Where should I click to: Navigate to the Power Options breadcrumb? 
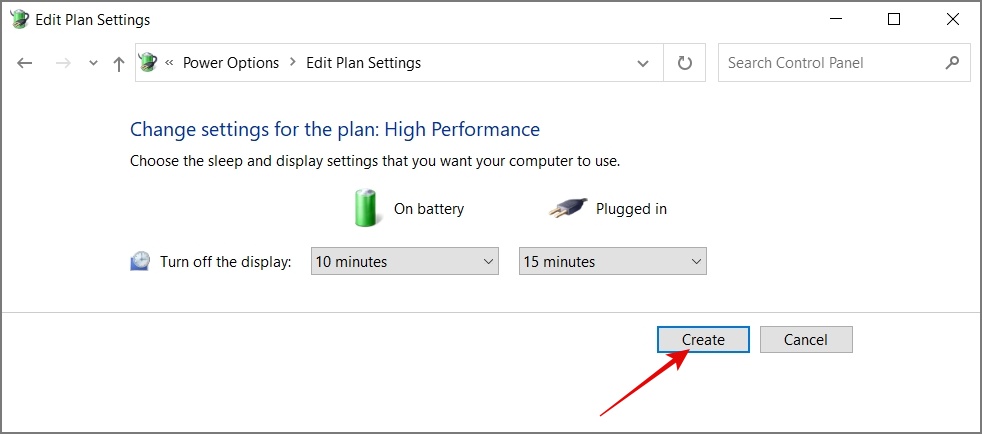[x=231, y=63]
